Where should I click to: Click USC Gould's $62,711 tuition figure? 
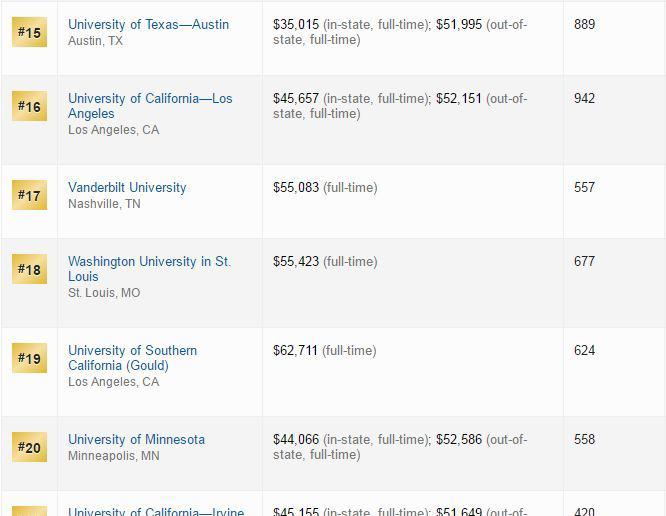(x=295, y=350)
